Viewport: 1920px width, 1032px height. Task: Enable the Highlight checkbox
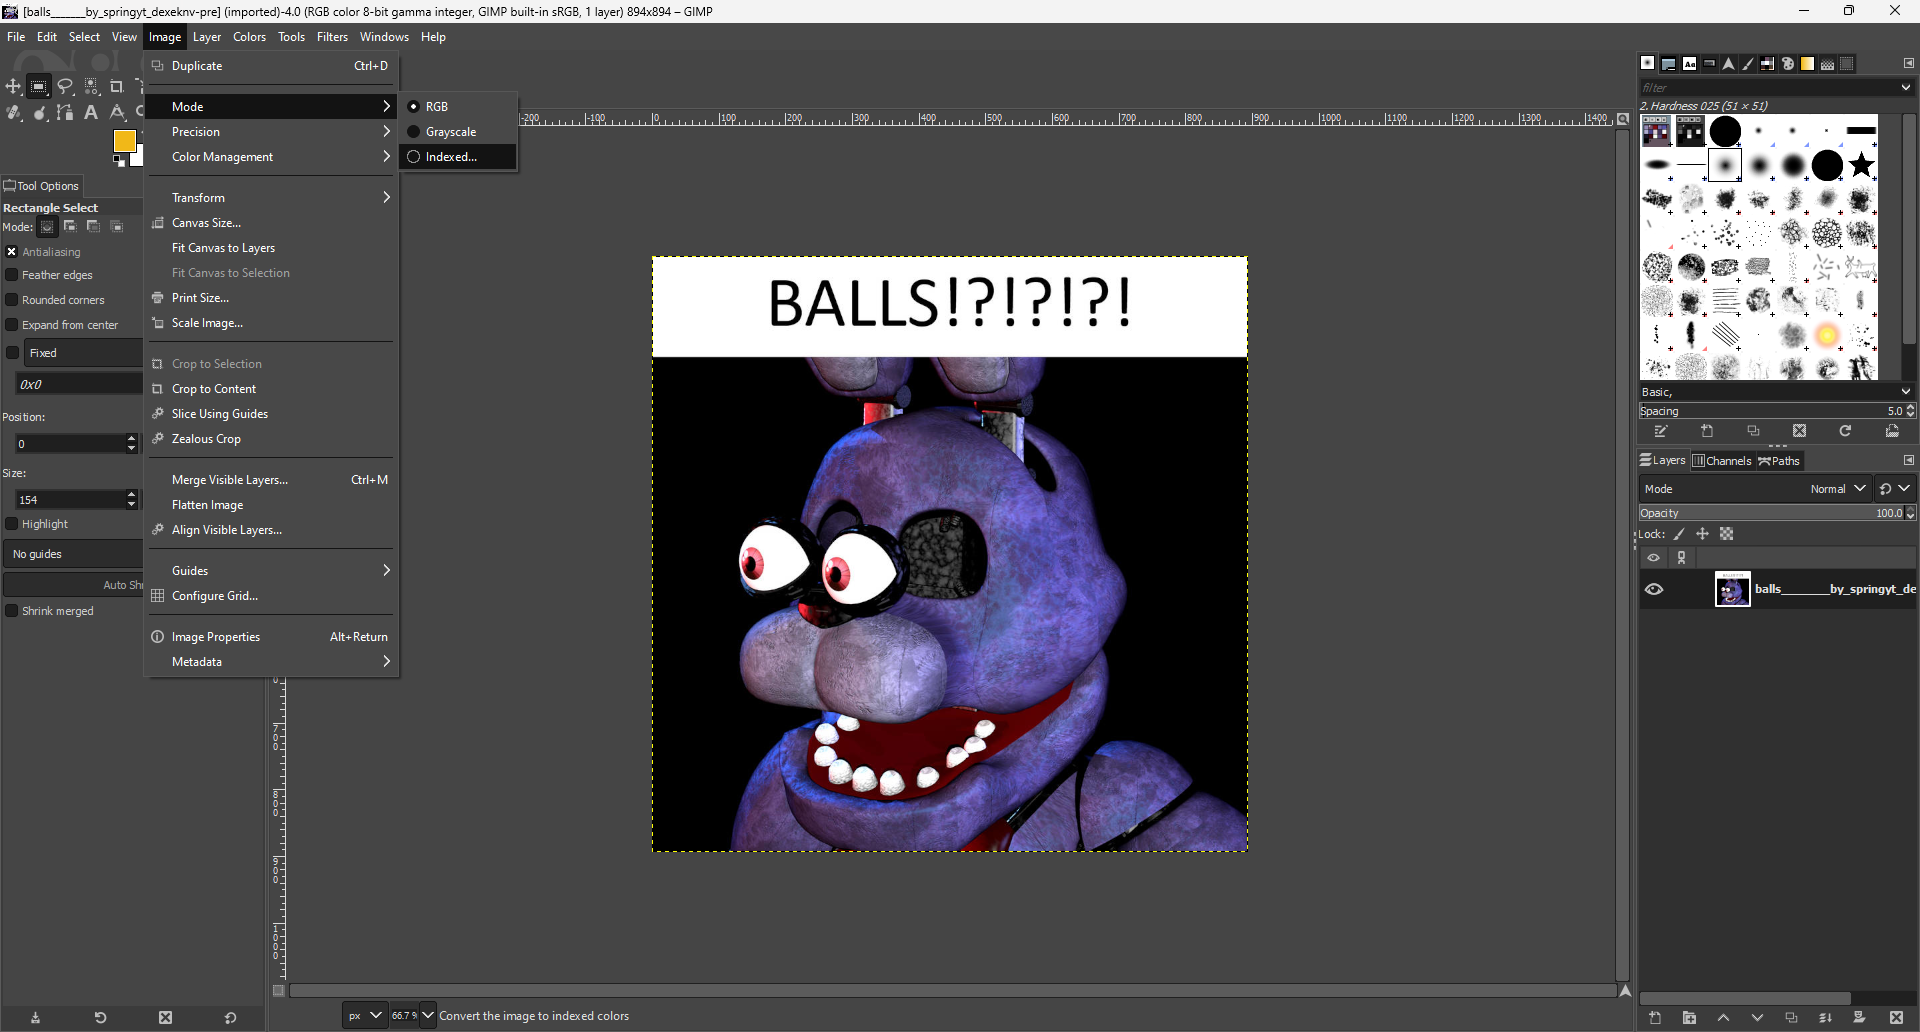tap(12, 523)
